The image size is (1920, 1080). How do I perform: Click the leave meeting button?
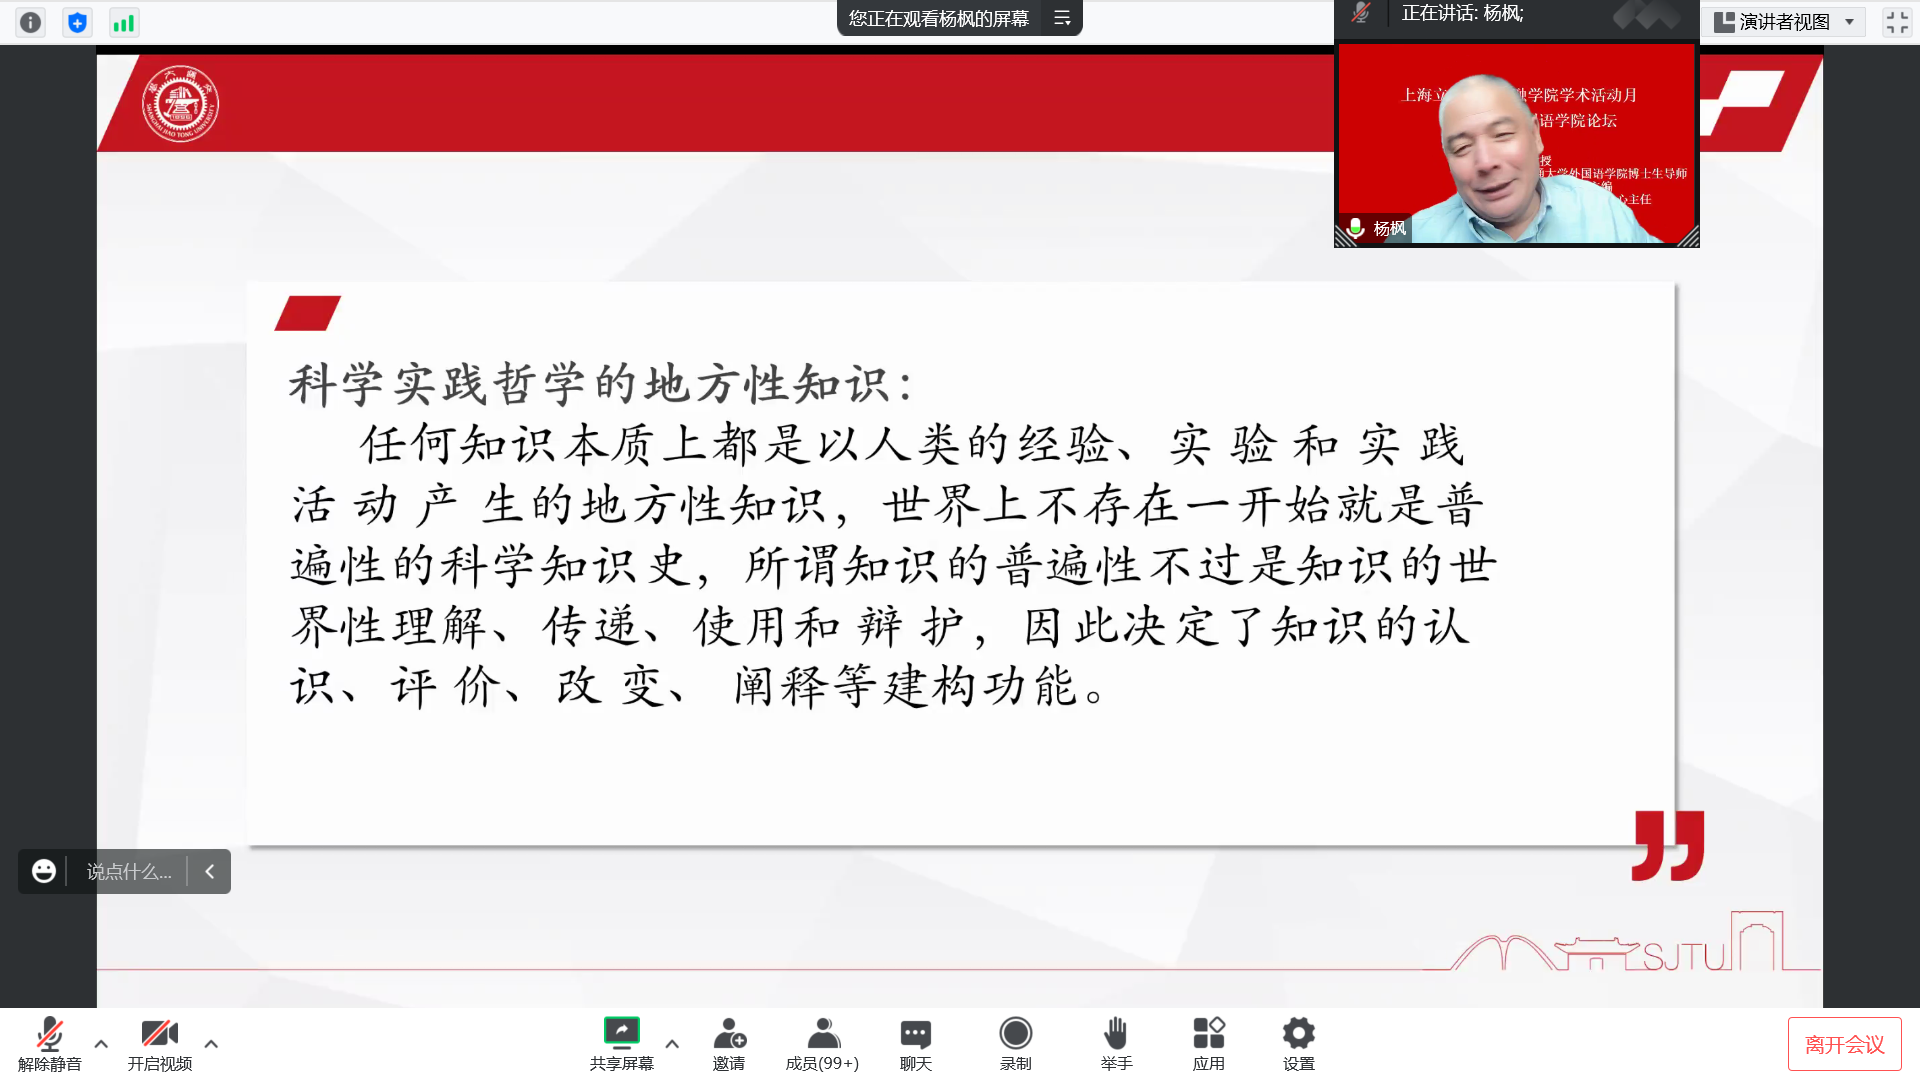[1844, 1044]
